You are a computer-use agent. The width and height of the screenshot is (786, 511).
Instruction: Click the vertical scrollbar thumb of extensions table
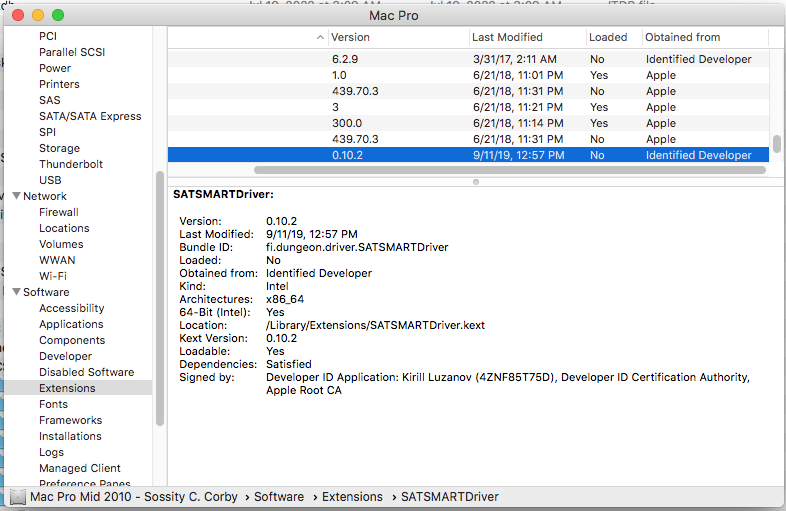[x=776, y=144]
